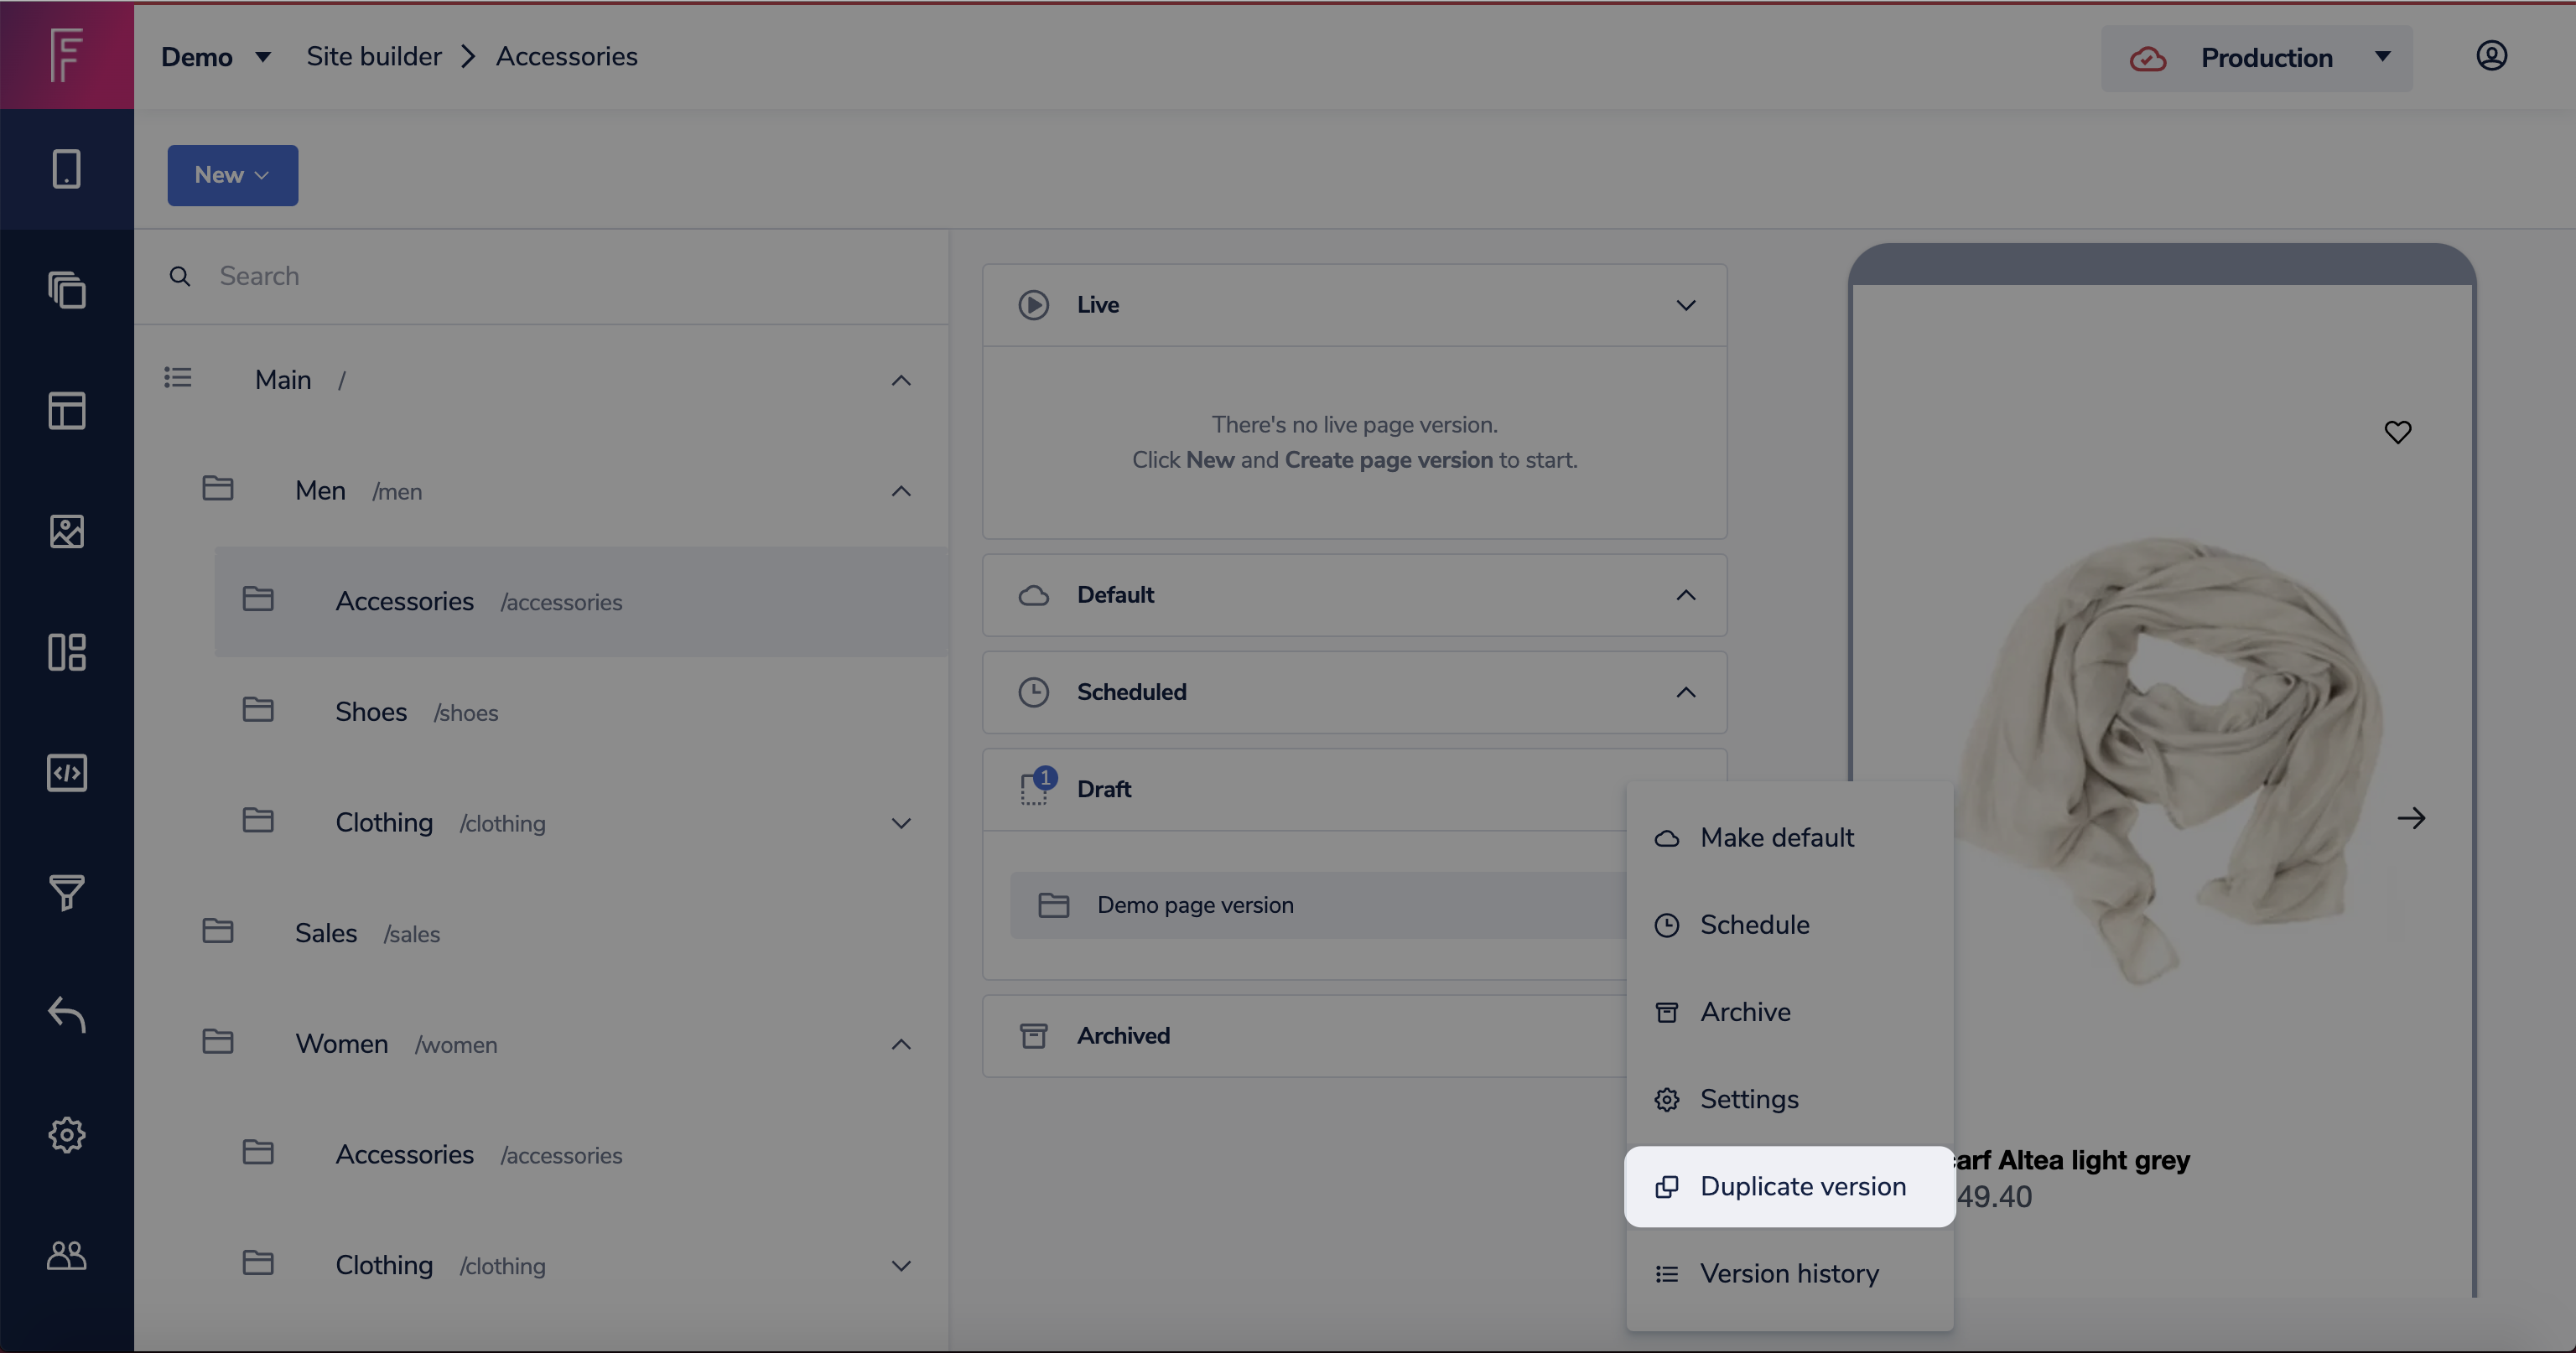This screenshot has width=2576, height=1353.
Task: Open the code editor icon in sidebar
Action: [66, 773]
